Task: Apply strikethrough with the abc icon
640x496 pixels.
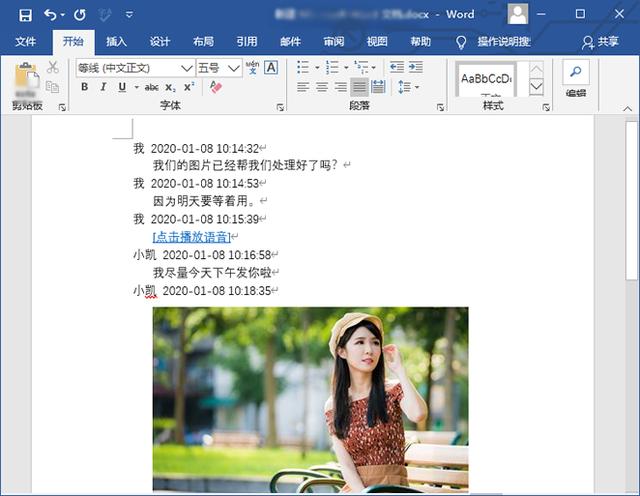Action: [x=152, y=88]
